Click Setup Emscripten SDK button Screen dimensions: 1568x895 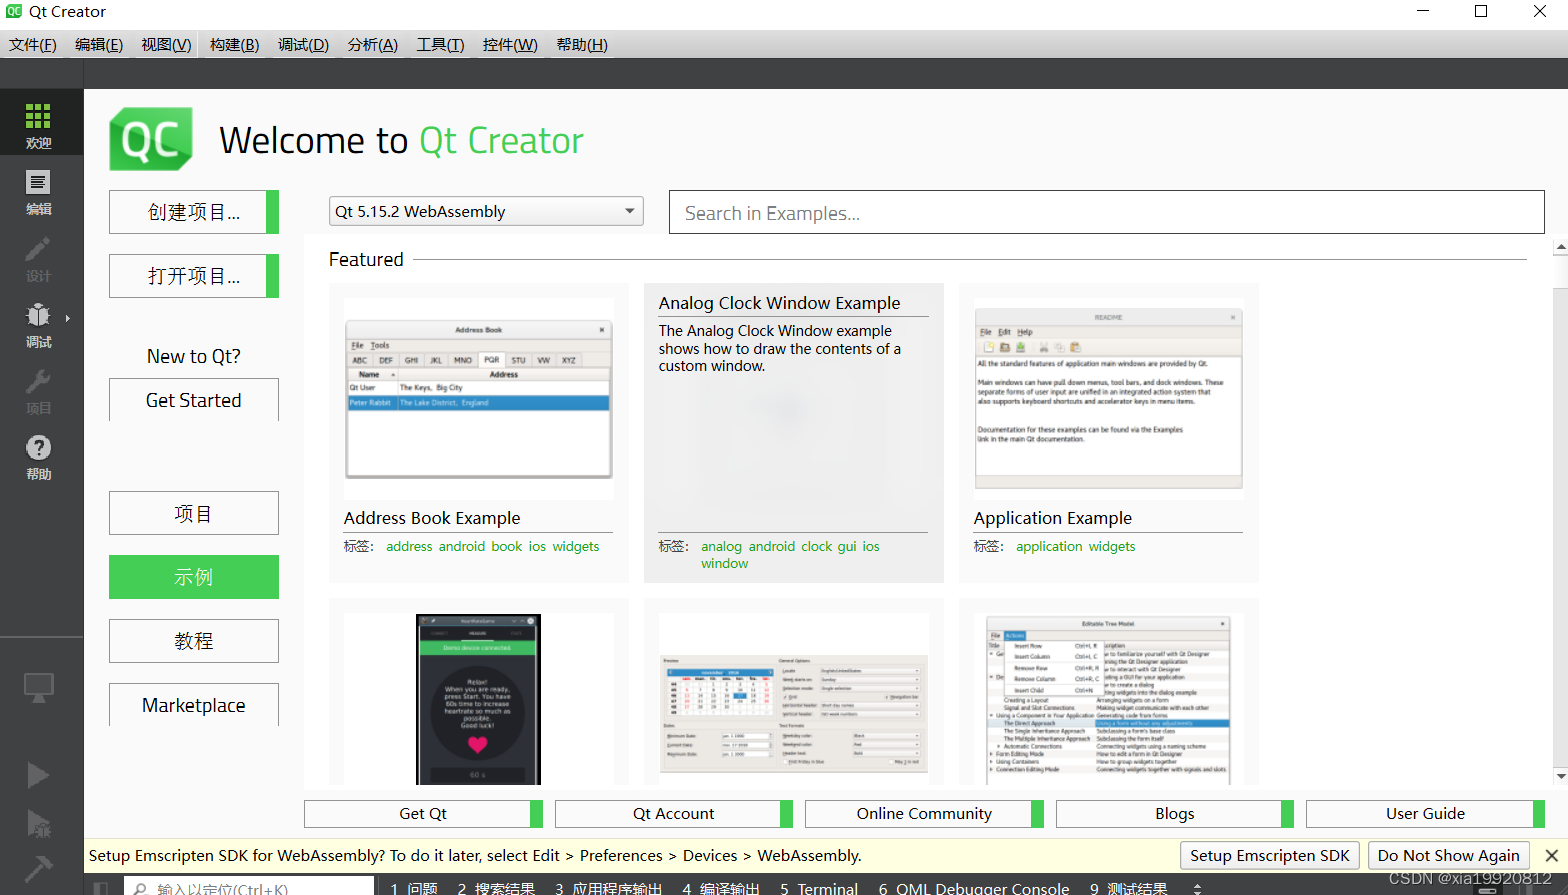point(1270,855)
